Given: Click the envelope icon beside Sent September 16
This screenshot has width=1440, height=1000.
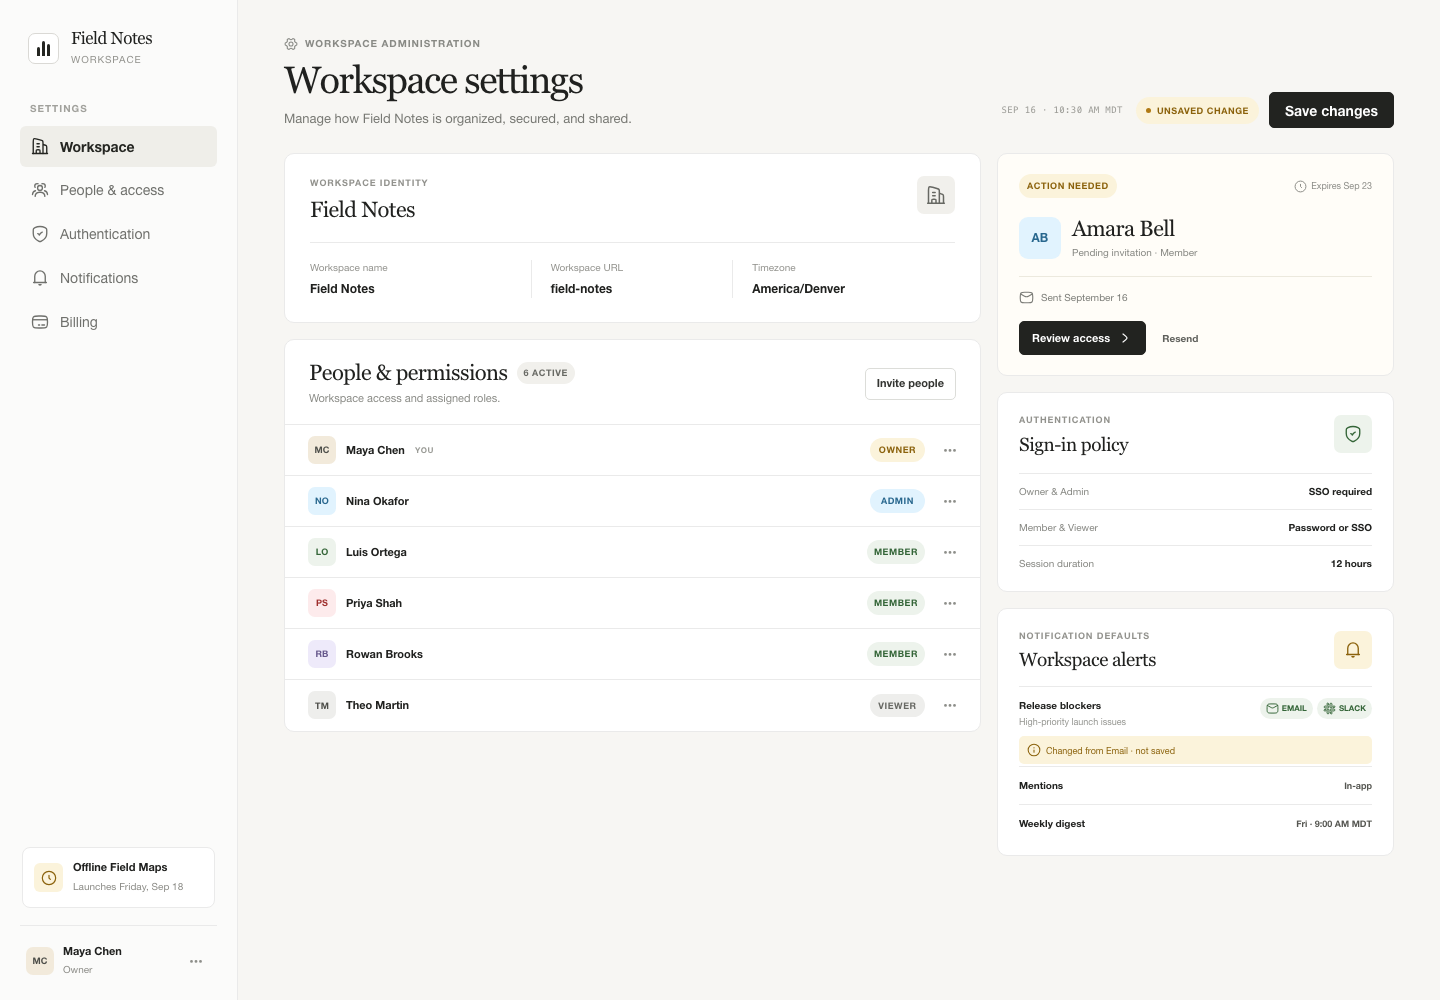Looking at the screenshot, I should point(1026,297).
